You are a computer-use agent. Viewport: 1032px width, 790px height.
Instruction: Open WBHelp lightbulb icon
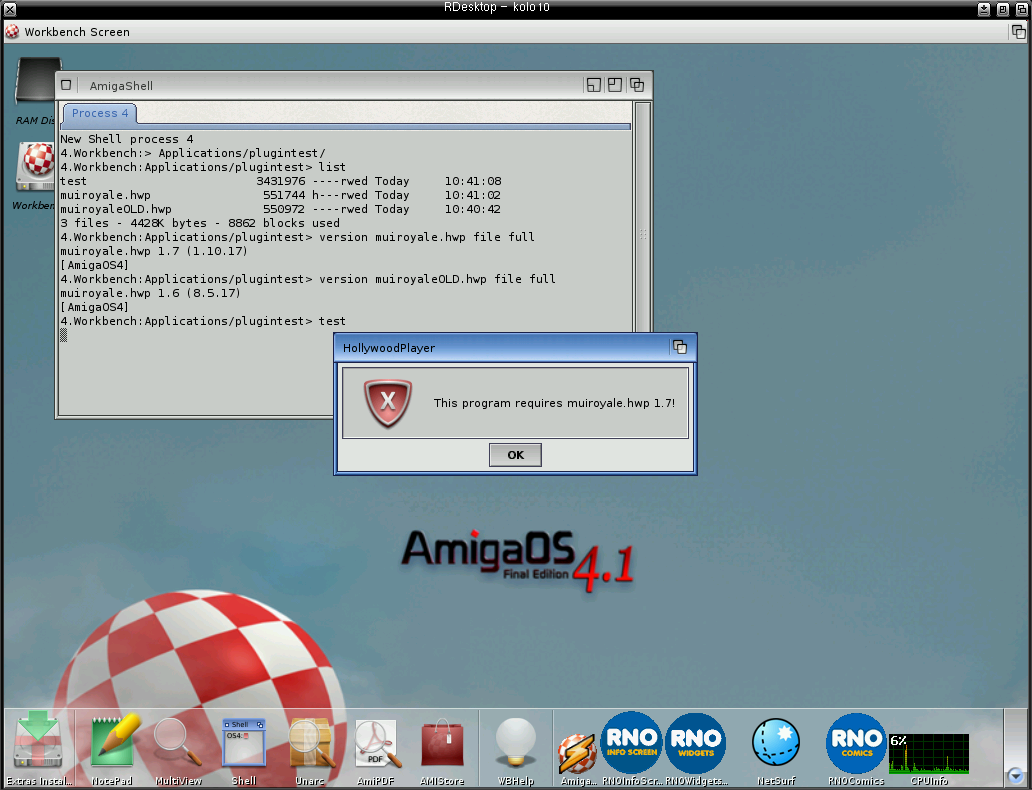point(516,743)
